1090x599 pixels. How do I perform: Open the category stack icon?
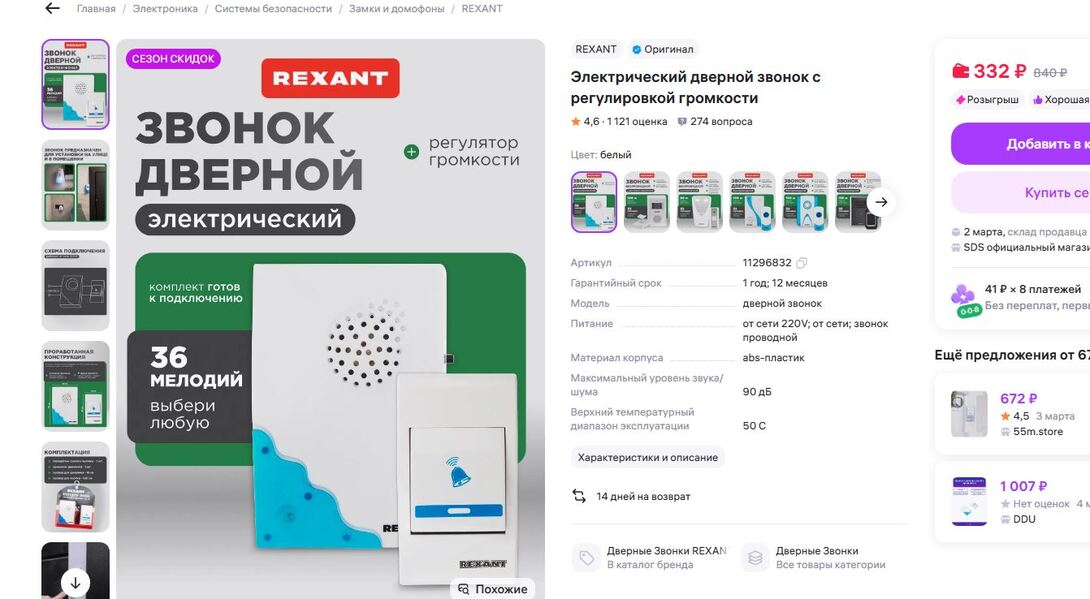pos(755,557)
